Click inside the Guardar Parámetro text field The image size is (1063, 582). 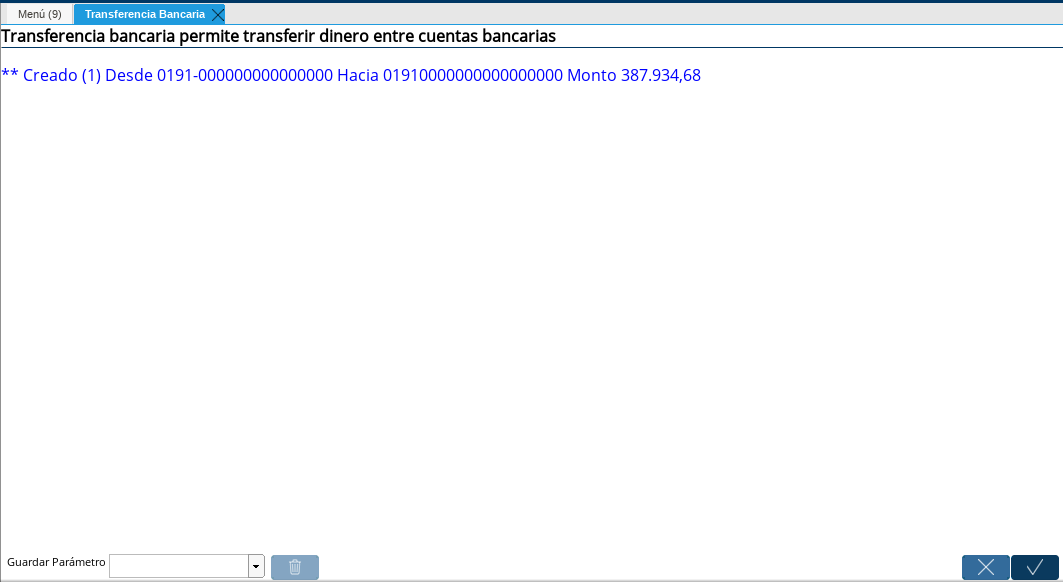click(x=180, y=566)
